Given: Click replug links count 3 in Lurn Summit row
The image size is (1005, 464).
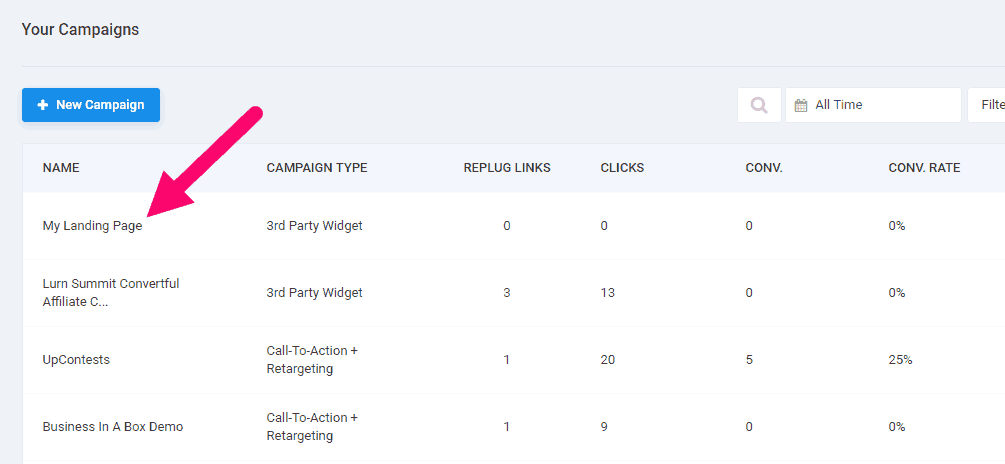Looking at the screenshot, I should click(507, 293).
